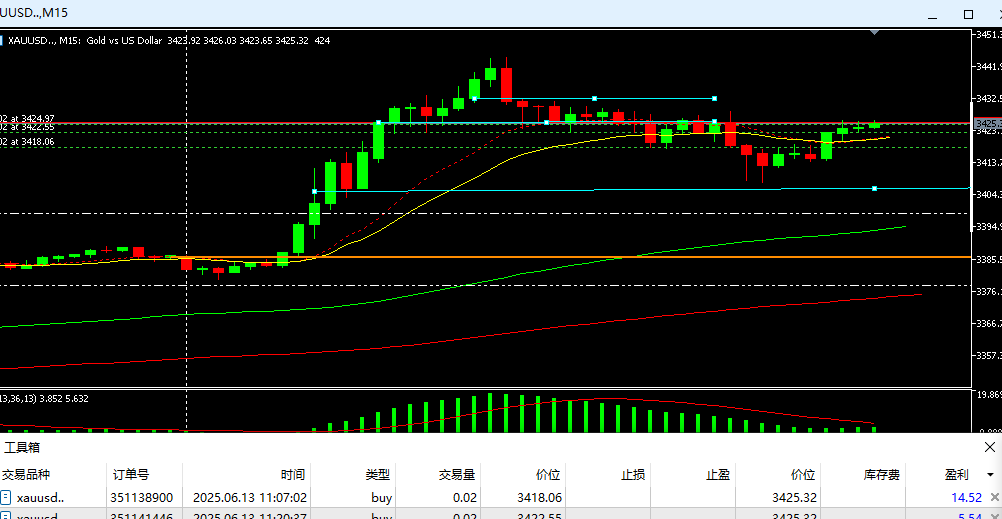The width and height of the screenshot is (1002, 519).
Task: Select the order level label at 3418.06
Action: (x=28, y=142)
